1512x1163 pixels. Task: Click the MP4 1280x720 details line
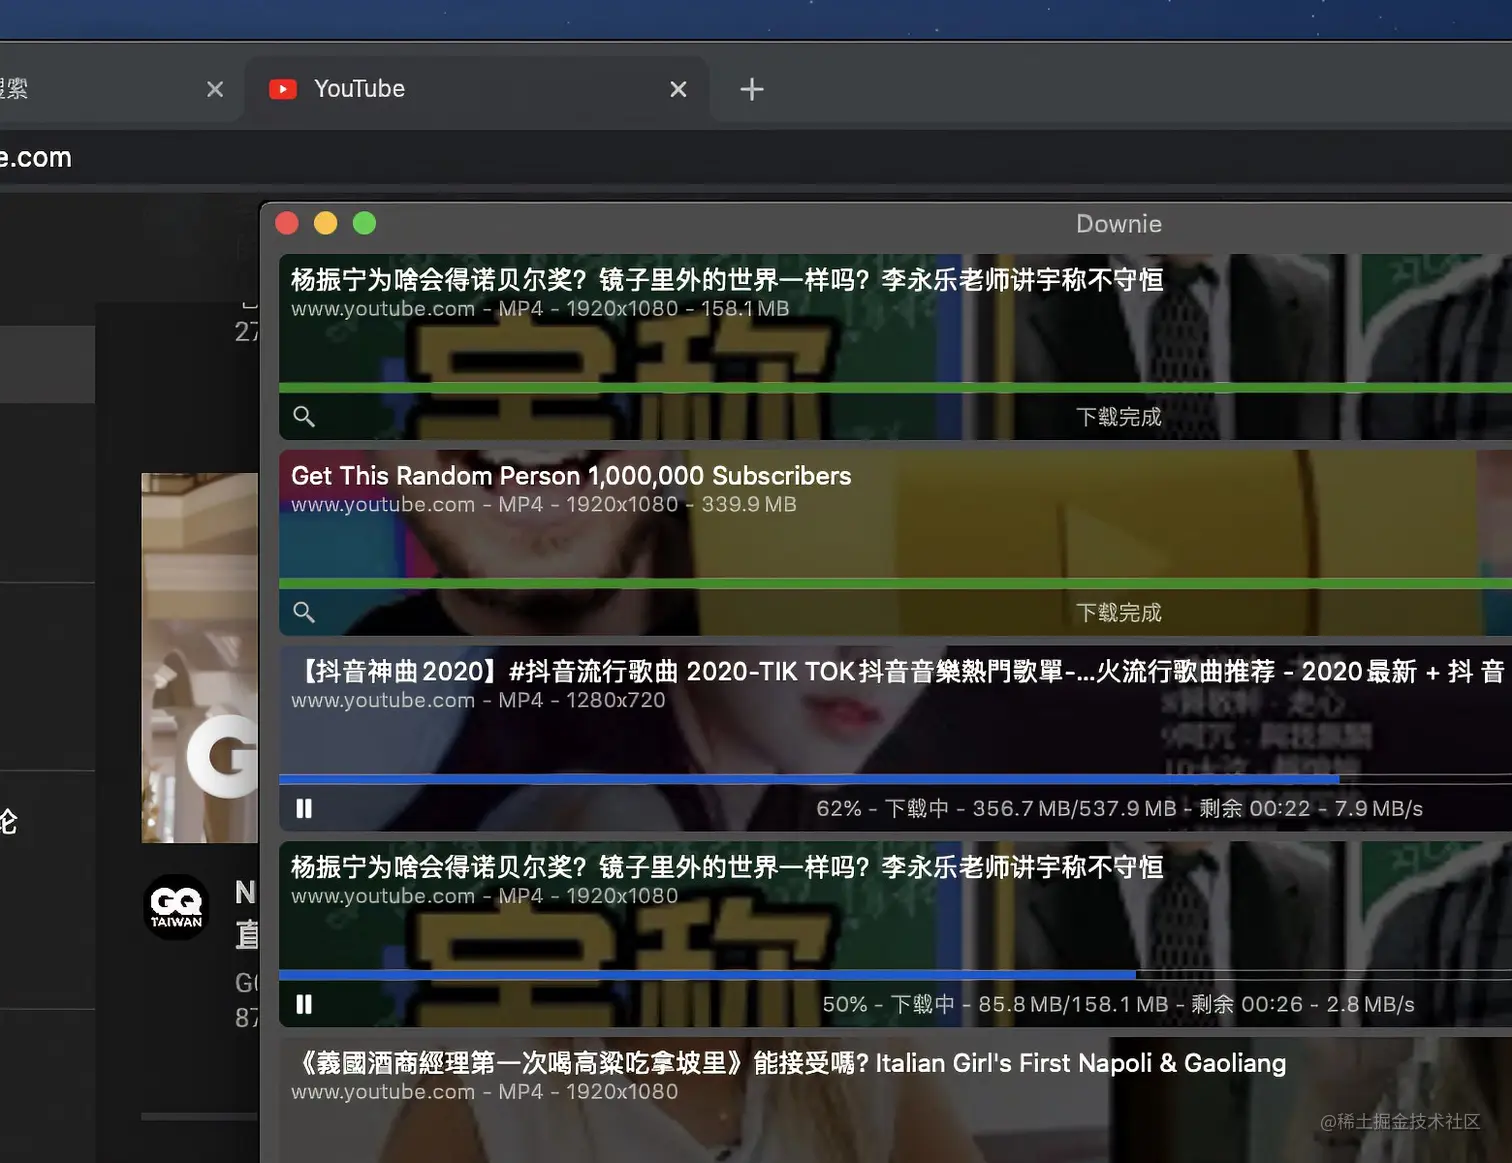click(478, 700)
